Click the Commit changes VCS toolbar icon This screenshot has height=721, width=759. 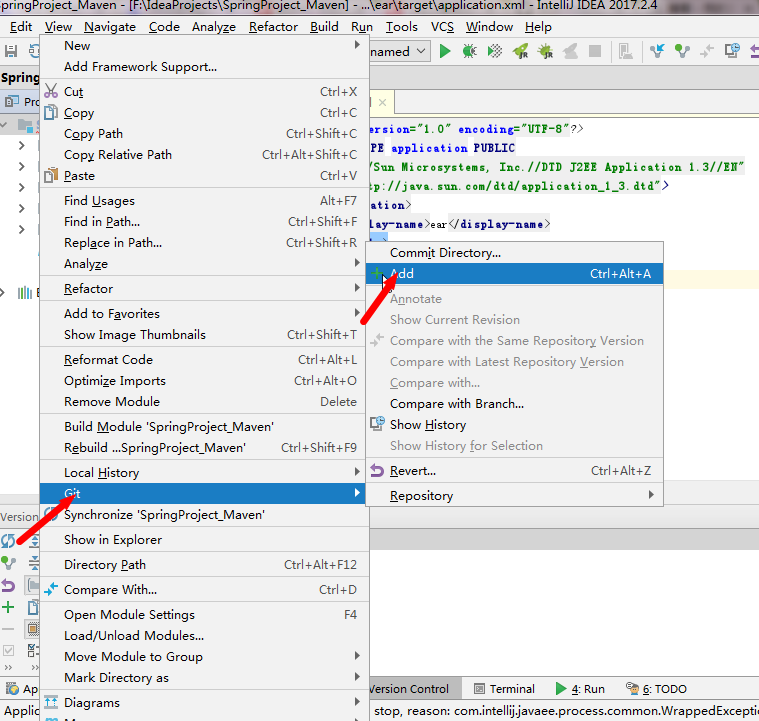682,51
